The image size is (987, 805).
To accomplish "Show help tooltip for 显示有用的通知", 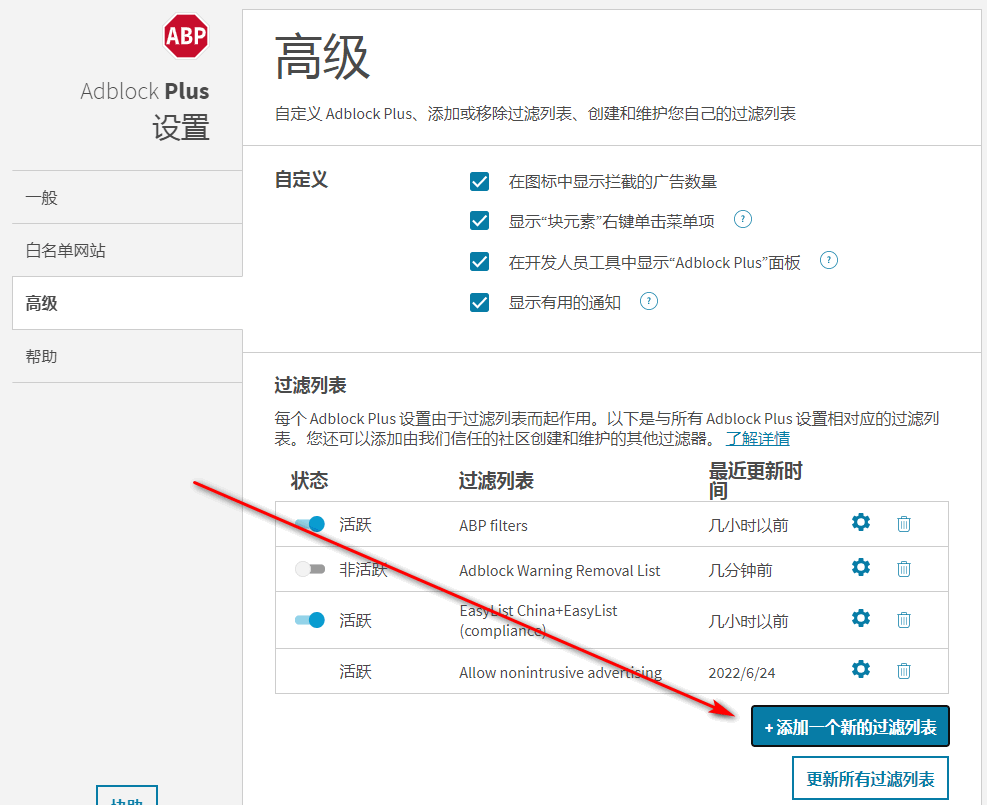I will (649, 301).
